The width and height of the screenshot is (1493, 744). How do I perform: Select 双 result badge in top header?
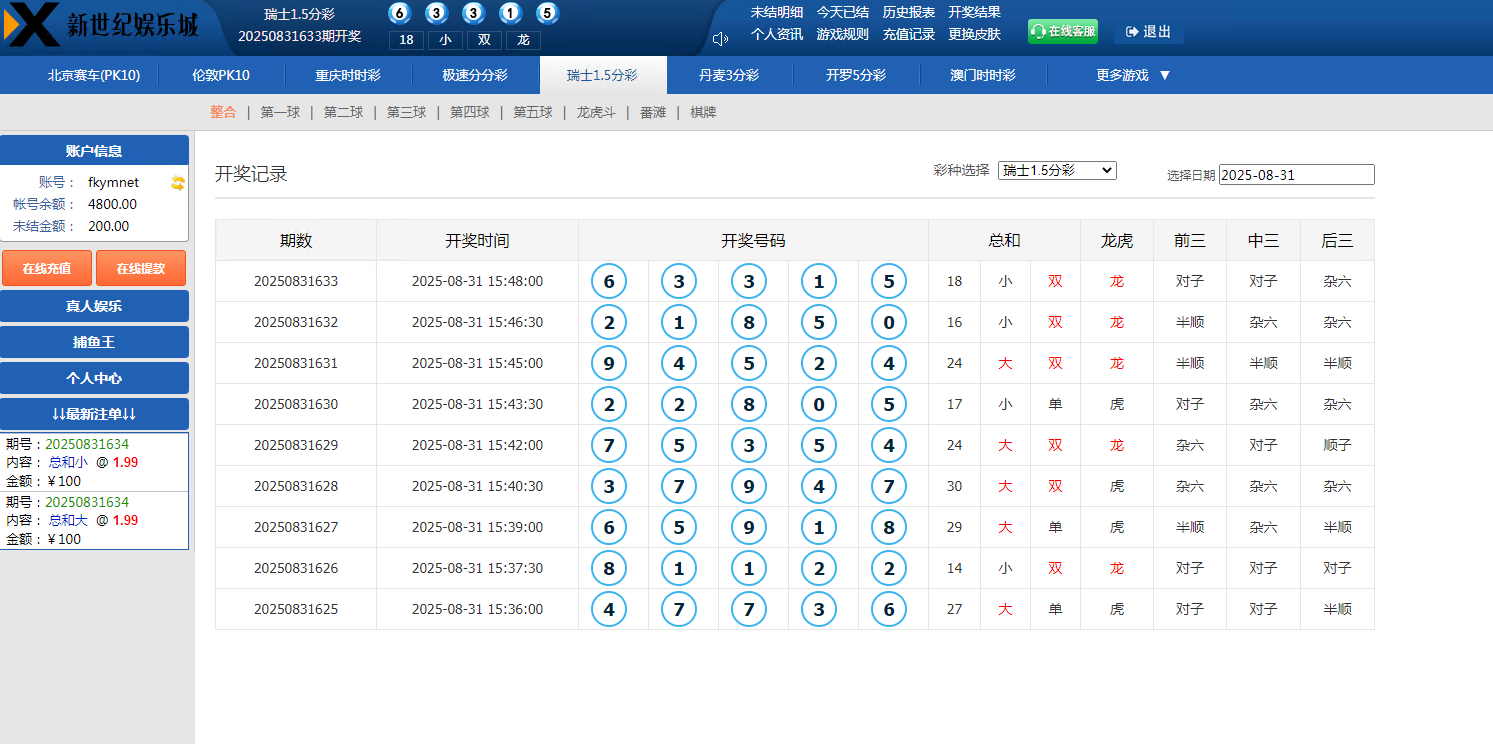(482, 41)
